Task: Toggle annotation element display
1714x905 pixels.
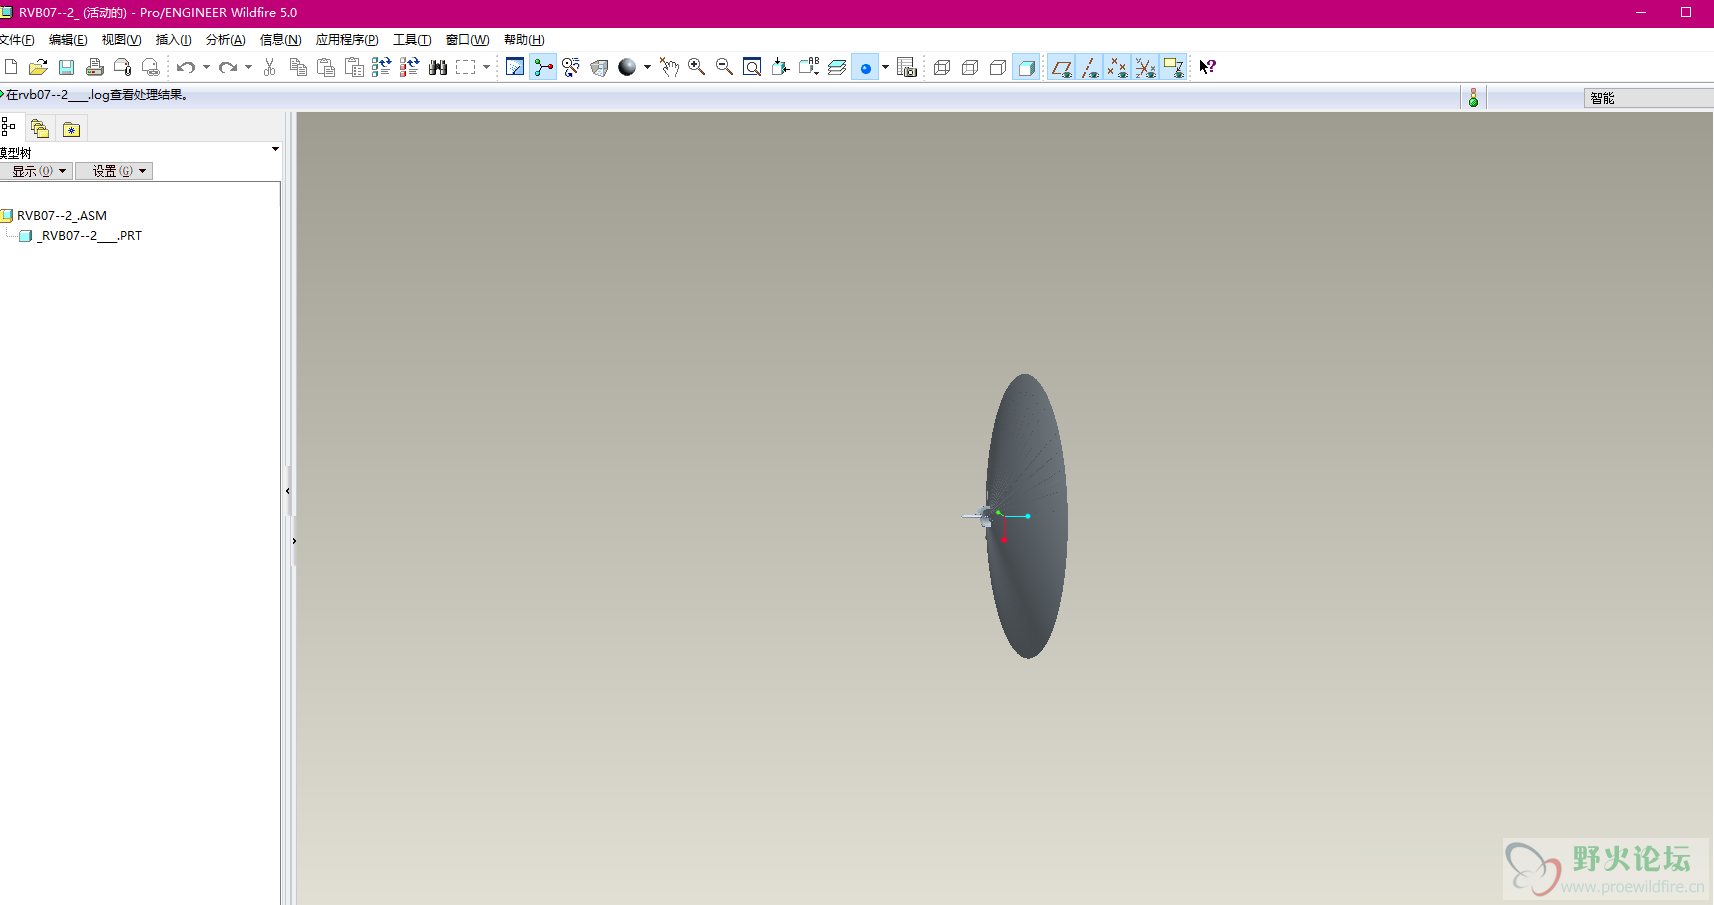Action: point(1174,67)
